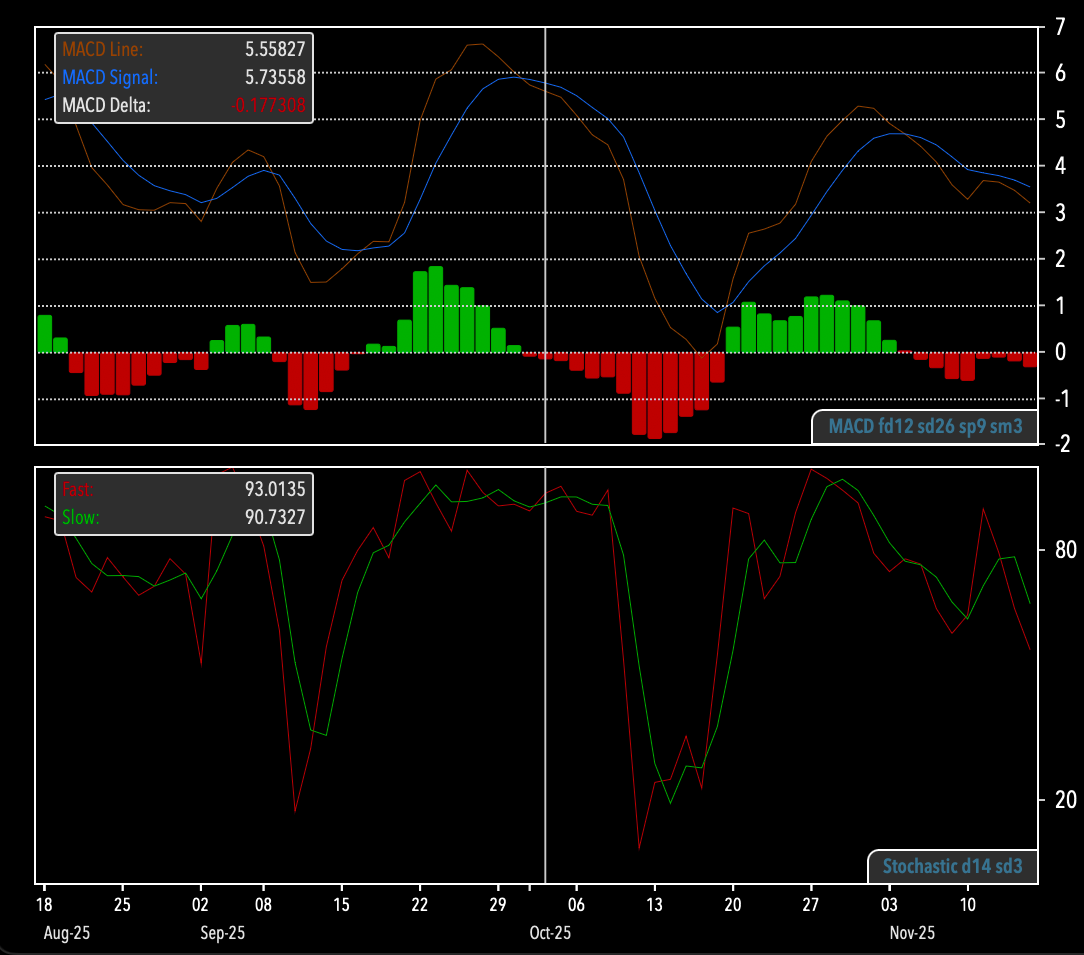This screenshot has height=955, width=1084.
Task: Click the Nov-25 month label
Action: pyautogui.click(x=912, y=933)
